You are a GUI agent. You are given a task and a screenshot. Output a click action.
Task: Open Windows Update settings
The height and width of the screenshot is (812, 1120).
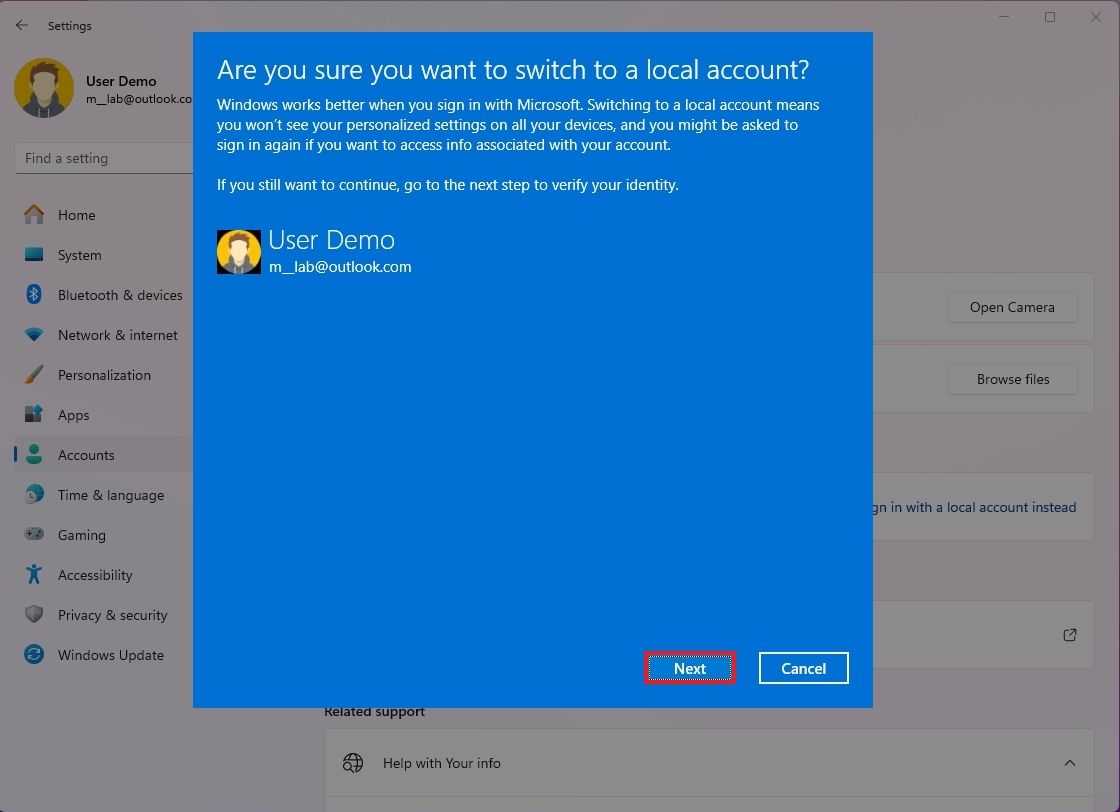33,655
